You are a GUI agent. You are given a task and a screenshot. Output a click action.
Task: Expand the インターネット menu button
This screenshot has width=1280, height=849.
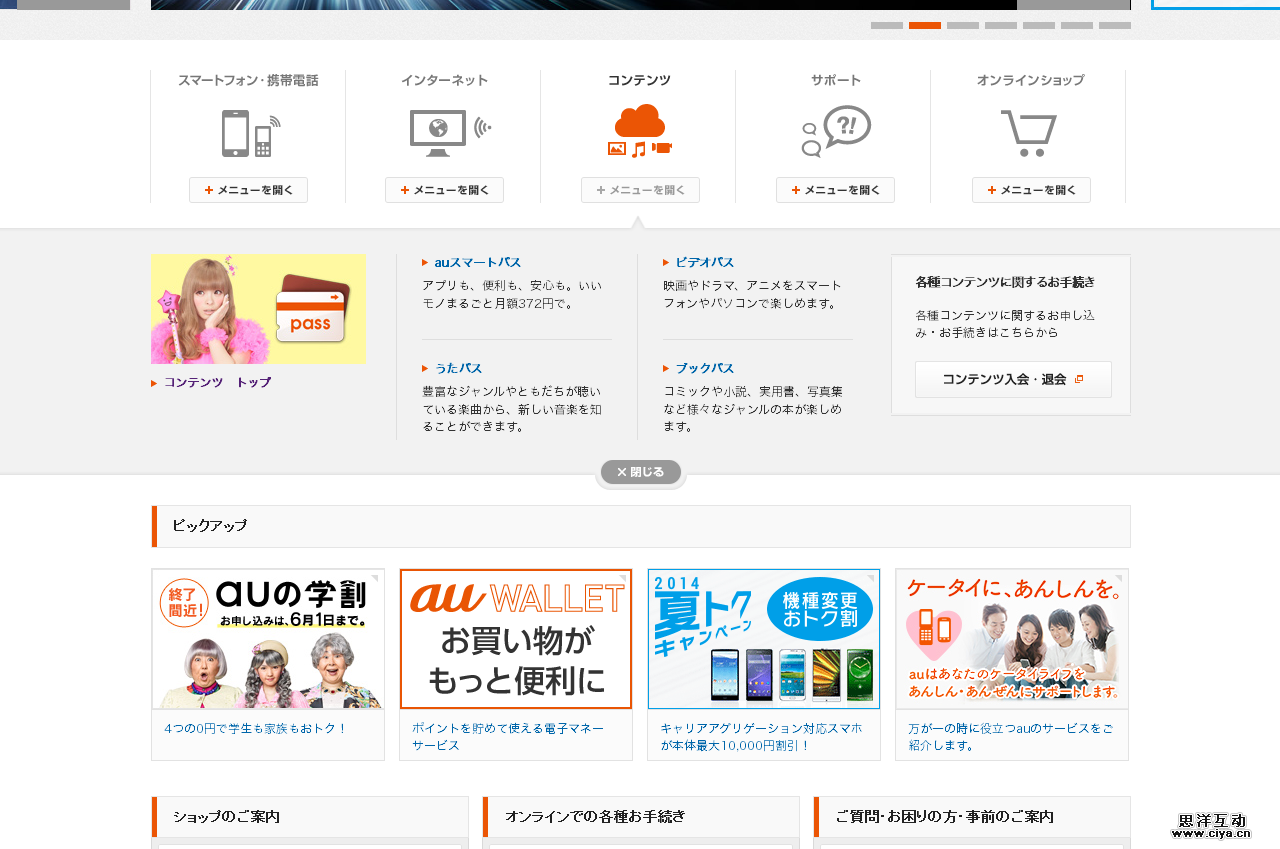tap(444, 190)
